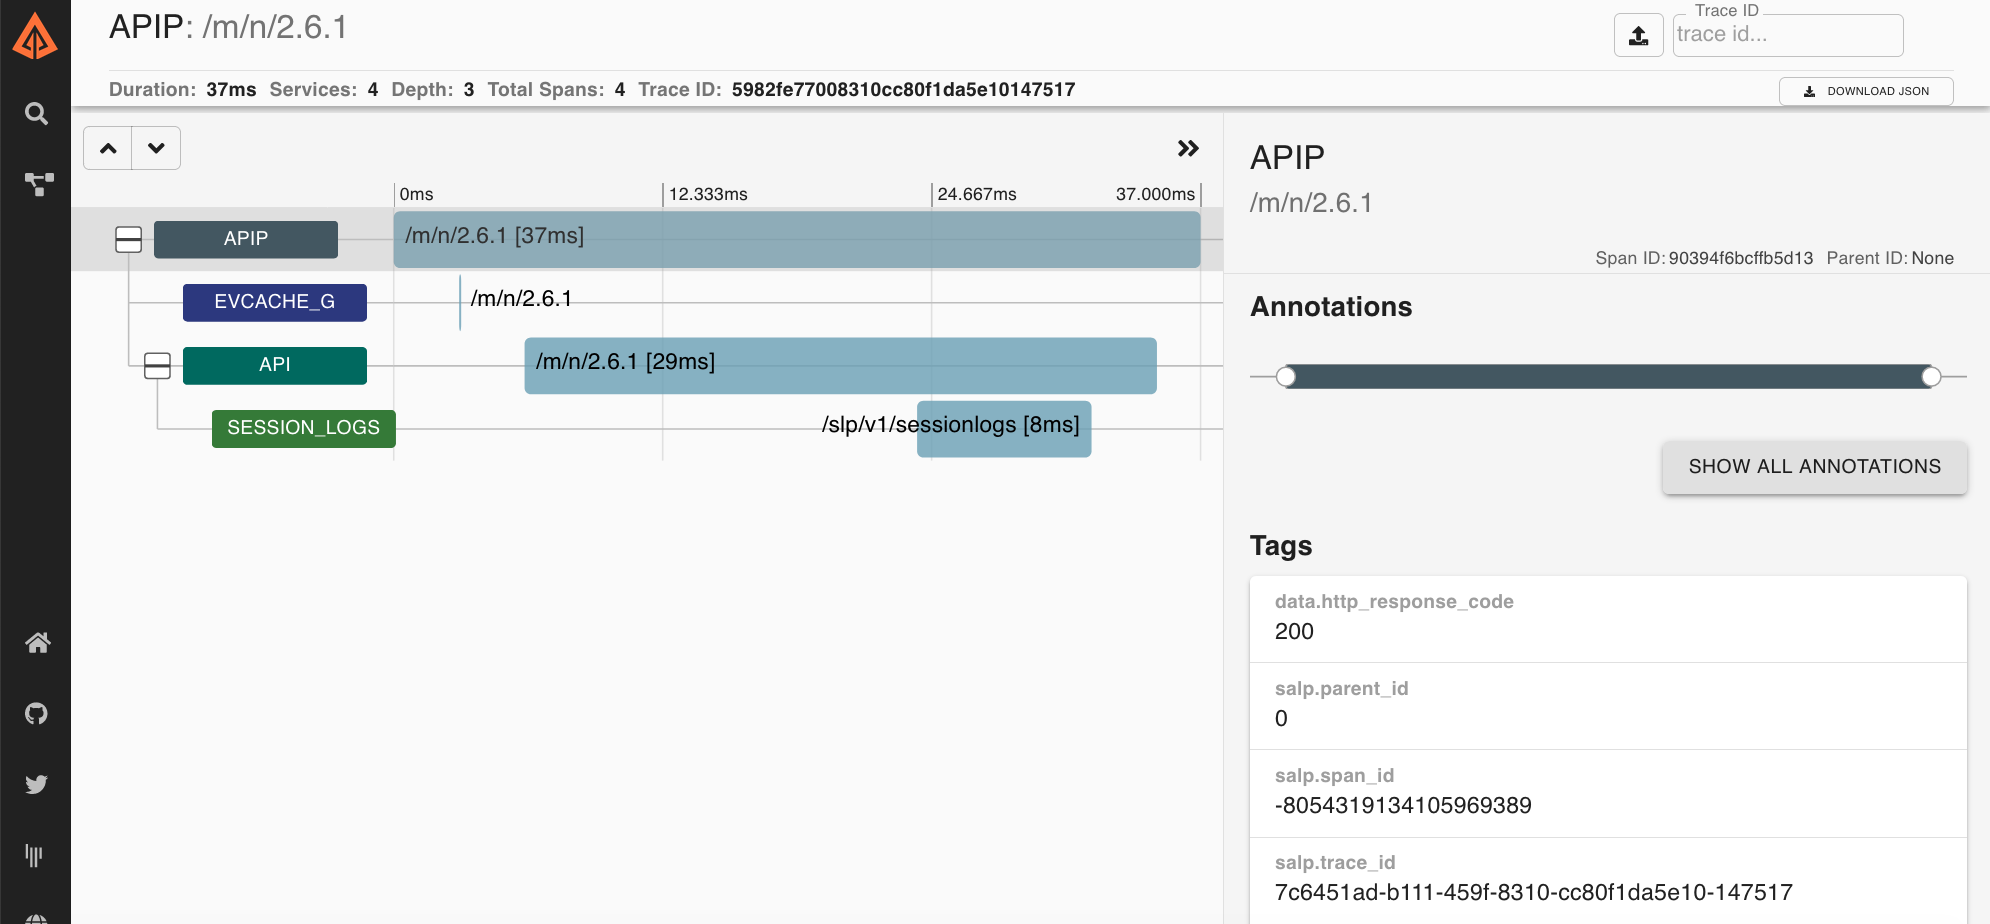Click the EVCACHE_G /m/n/2.6.1 span marker
Viewport: 1990px width, 924px height.
[460, 302]
